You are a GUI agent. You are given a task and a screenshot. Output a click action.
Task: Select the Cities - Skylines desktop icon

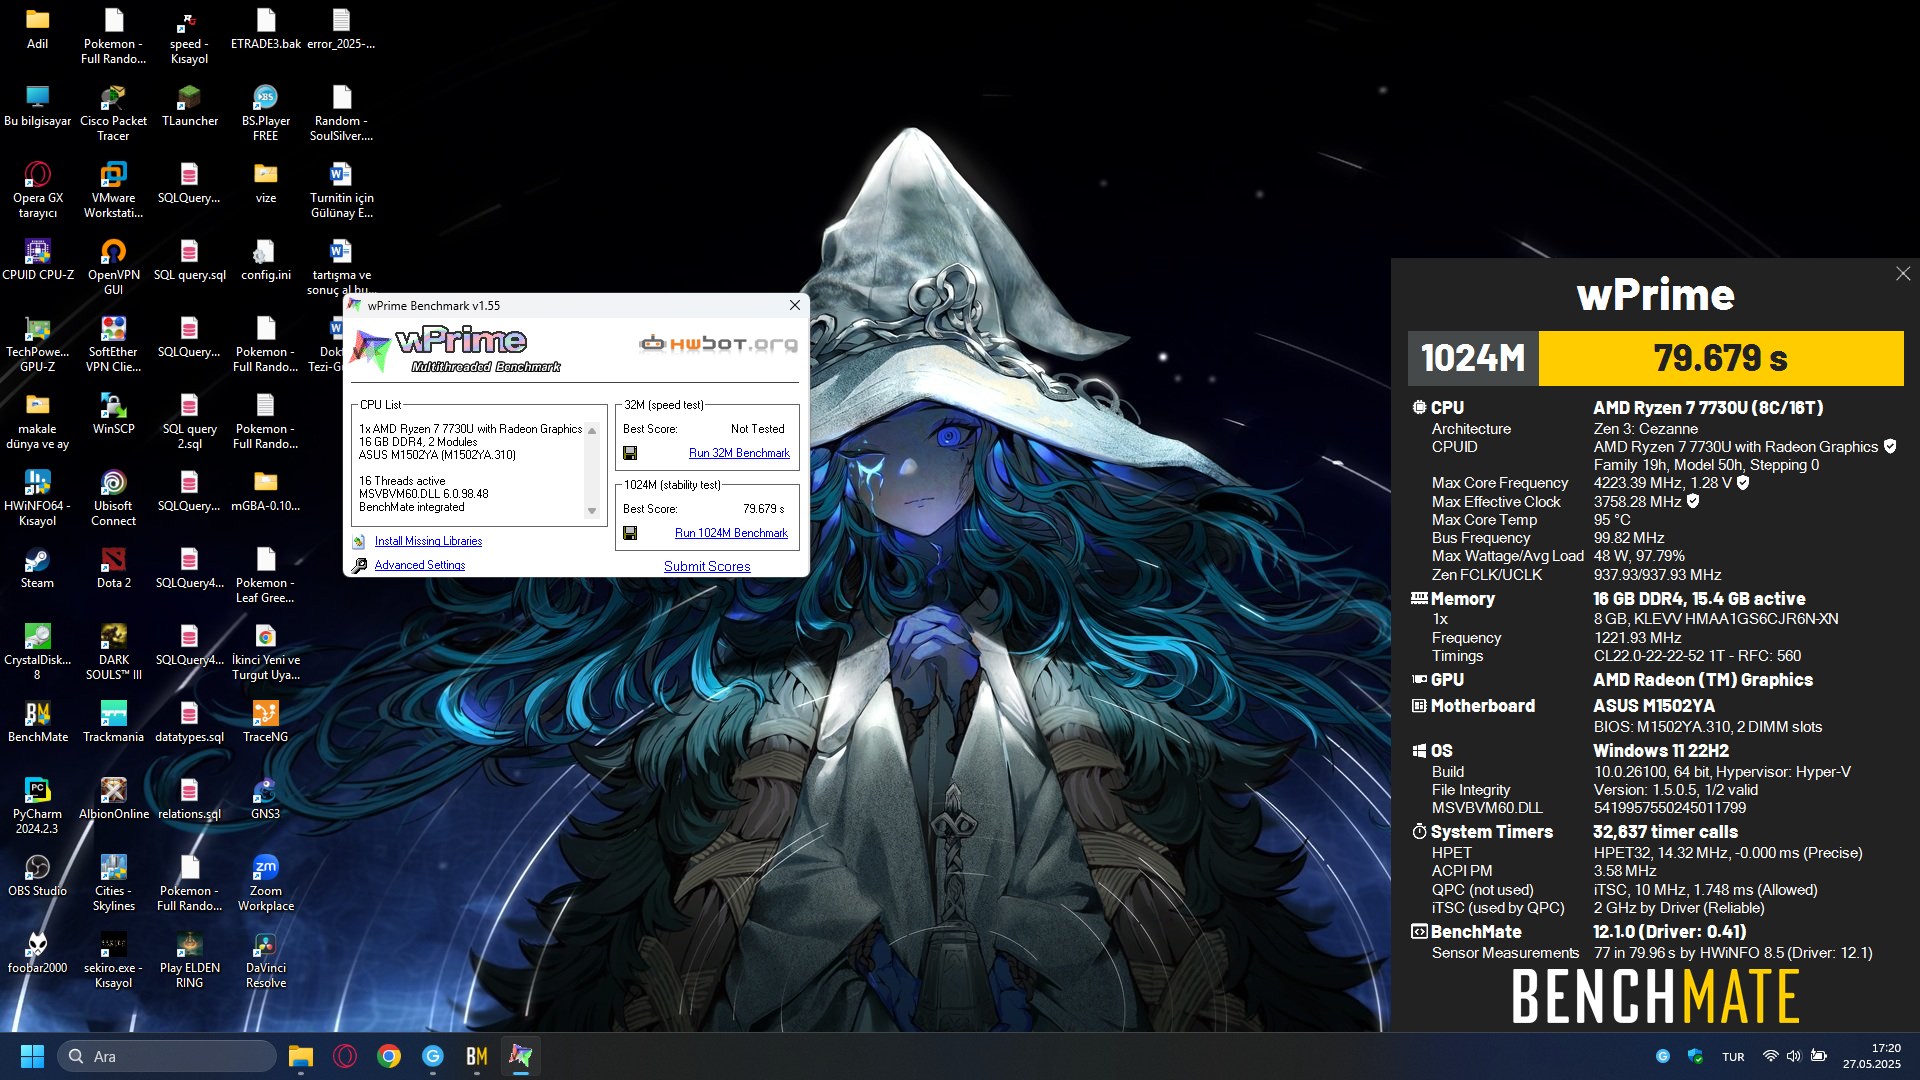(x=113, y=882)
